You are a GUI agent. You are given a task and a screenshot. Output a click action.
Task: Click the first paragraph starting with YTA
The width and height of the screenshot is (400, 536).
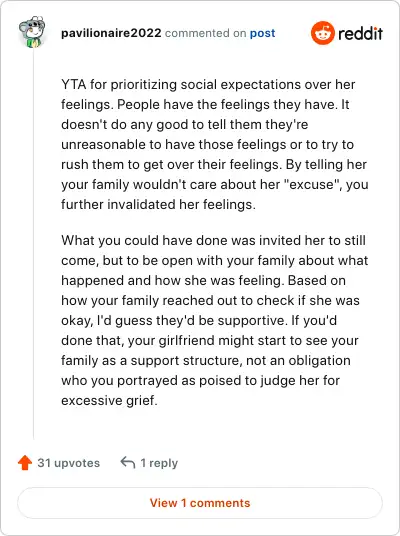tap(215, 144)
